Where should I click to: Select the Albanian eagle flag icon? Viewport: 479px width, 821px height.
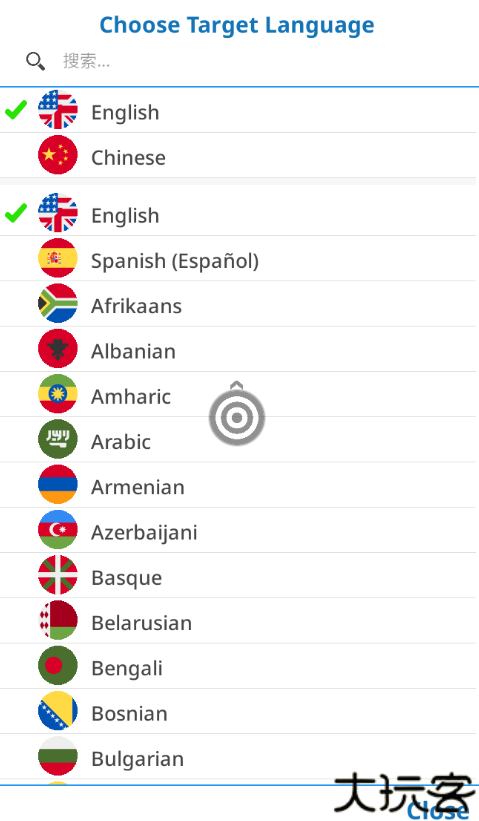pos(58,349)
